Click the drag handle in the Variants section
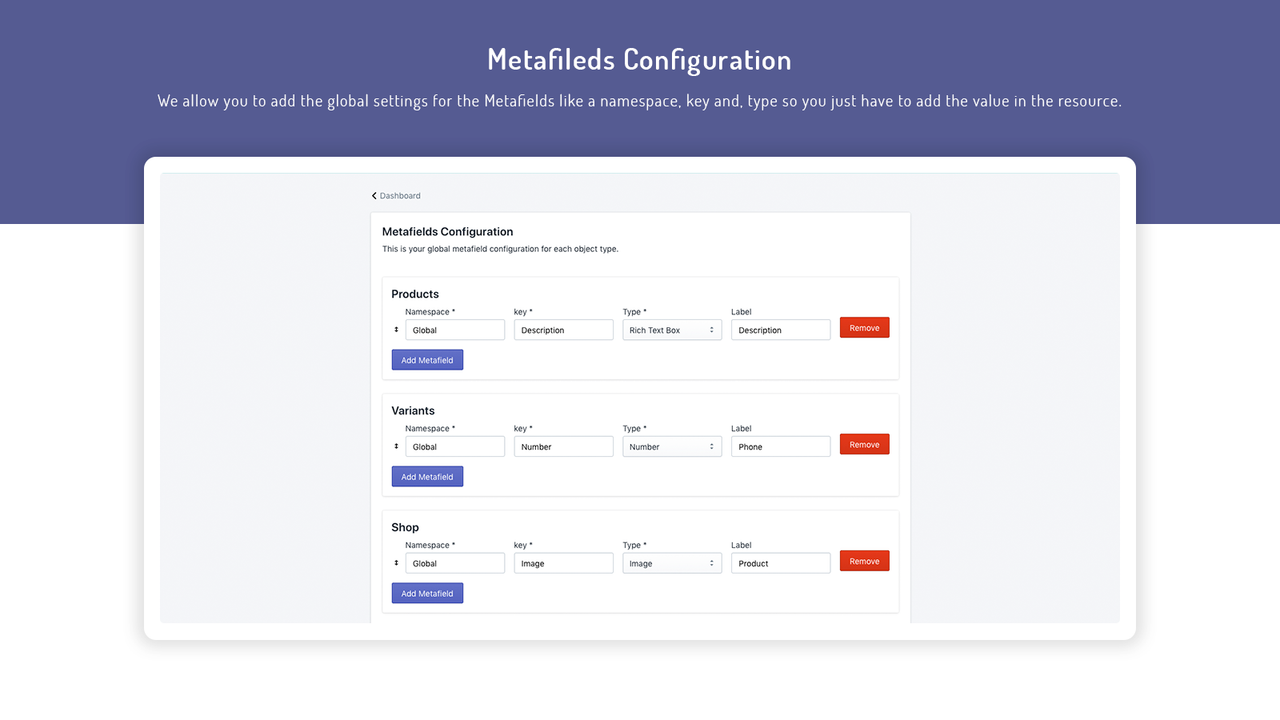 (x=397, y=446)
